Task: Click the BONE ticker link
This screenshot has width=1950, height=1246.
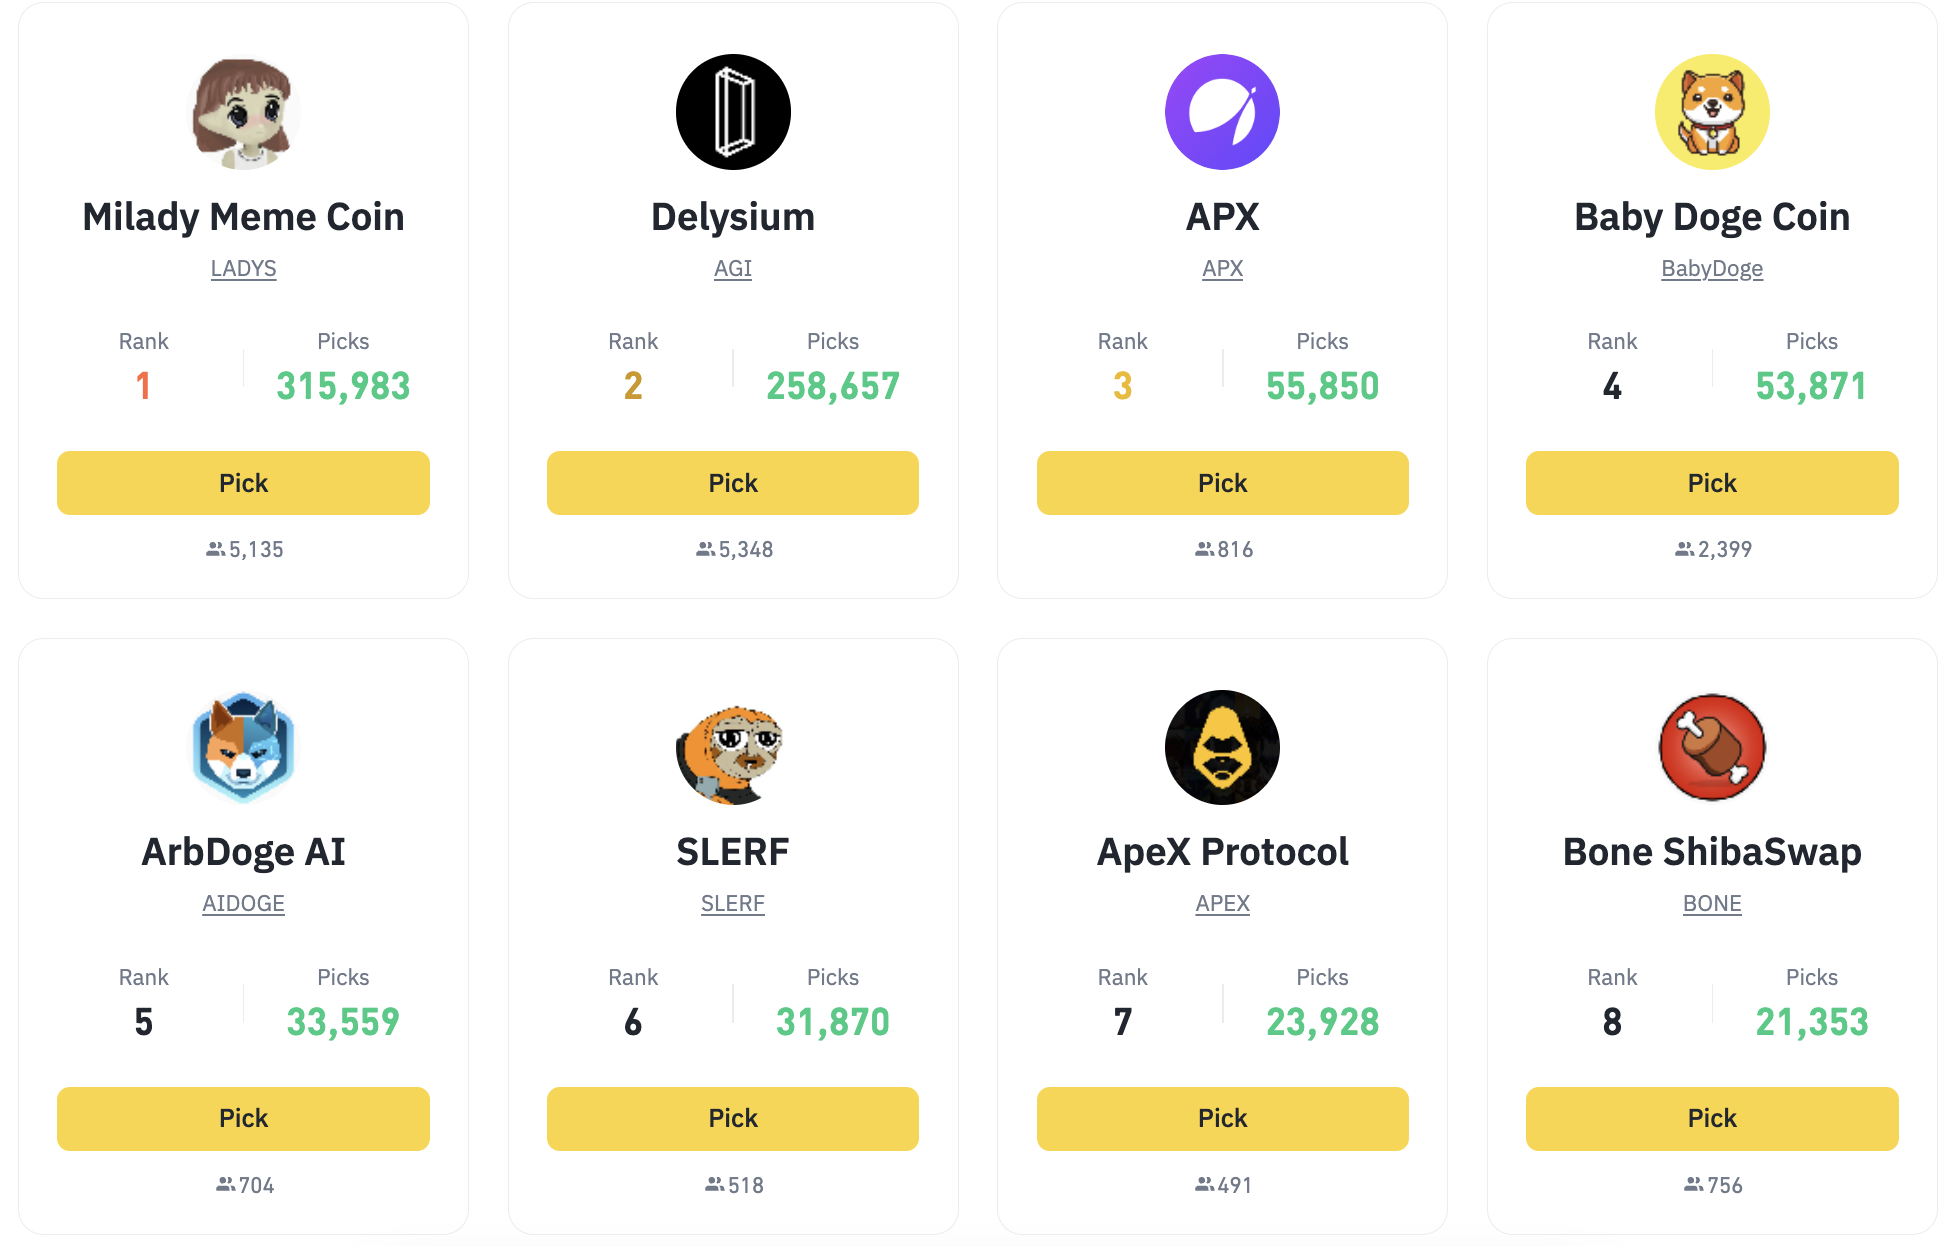Action: (1712, 904)
